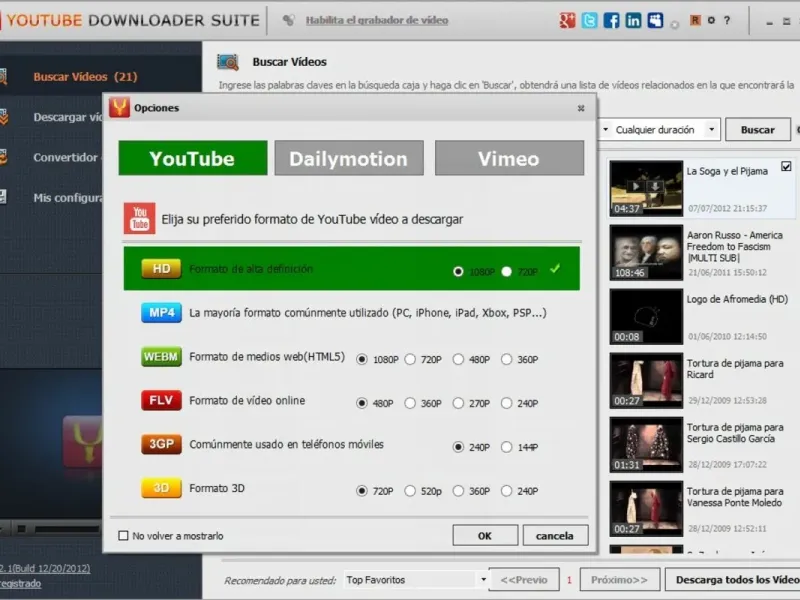Uncheck La Soga y el Pijama checkbox
This screenshot has width=800, height=600.
[x=786, y=166]
